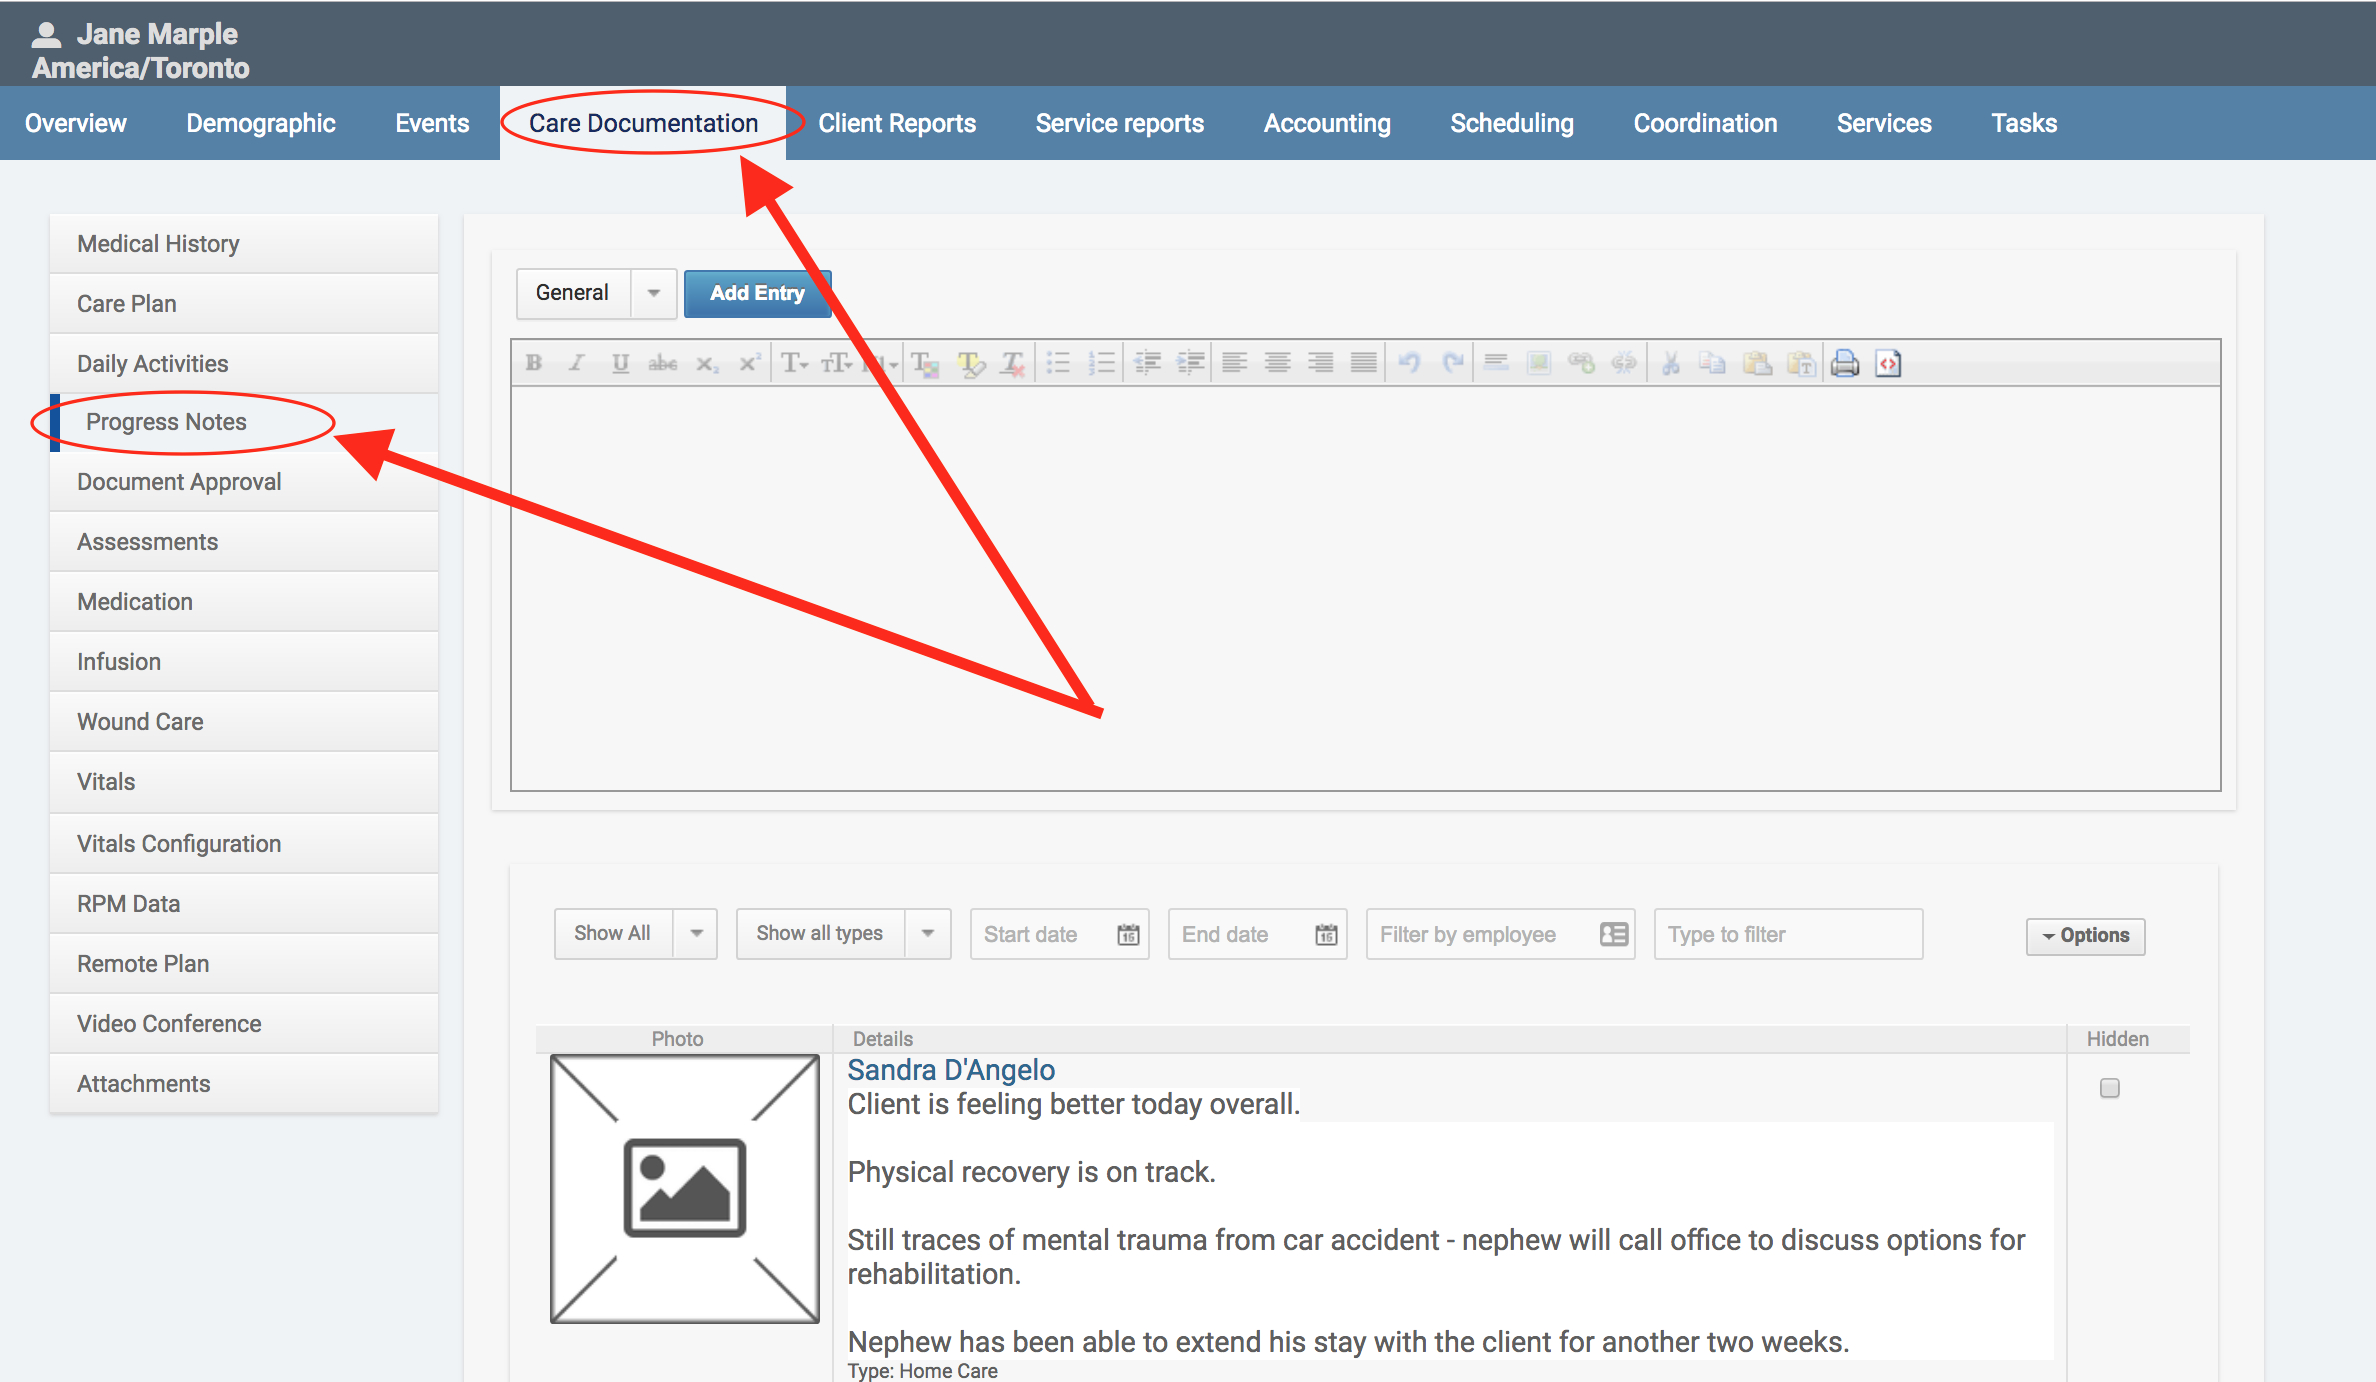Apply underline formatting in the toolbar
2376x1382 pixels.
(x=620, y=363)
